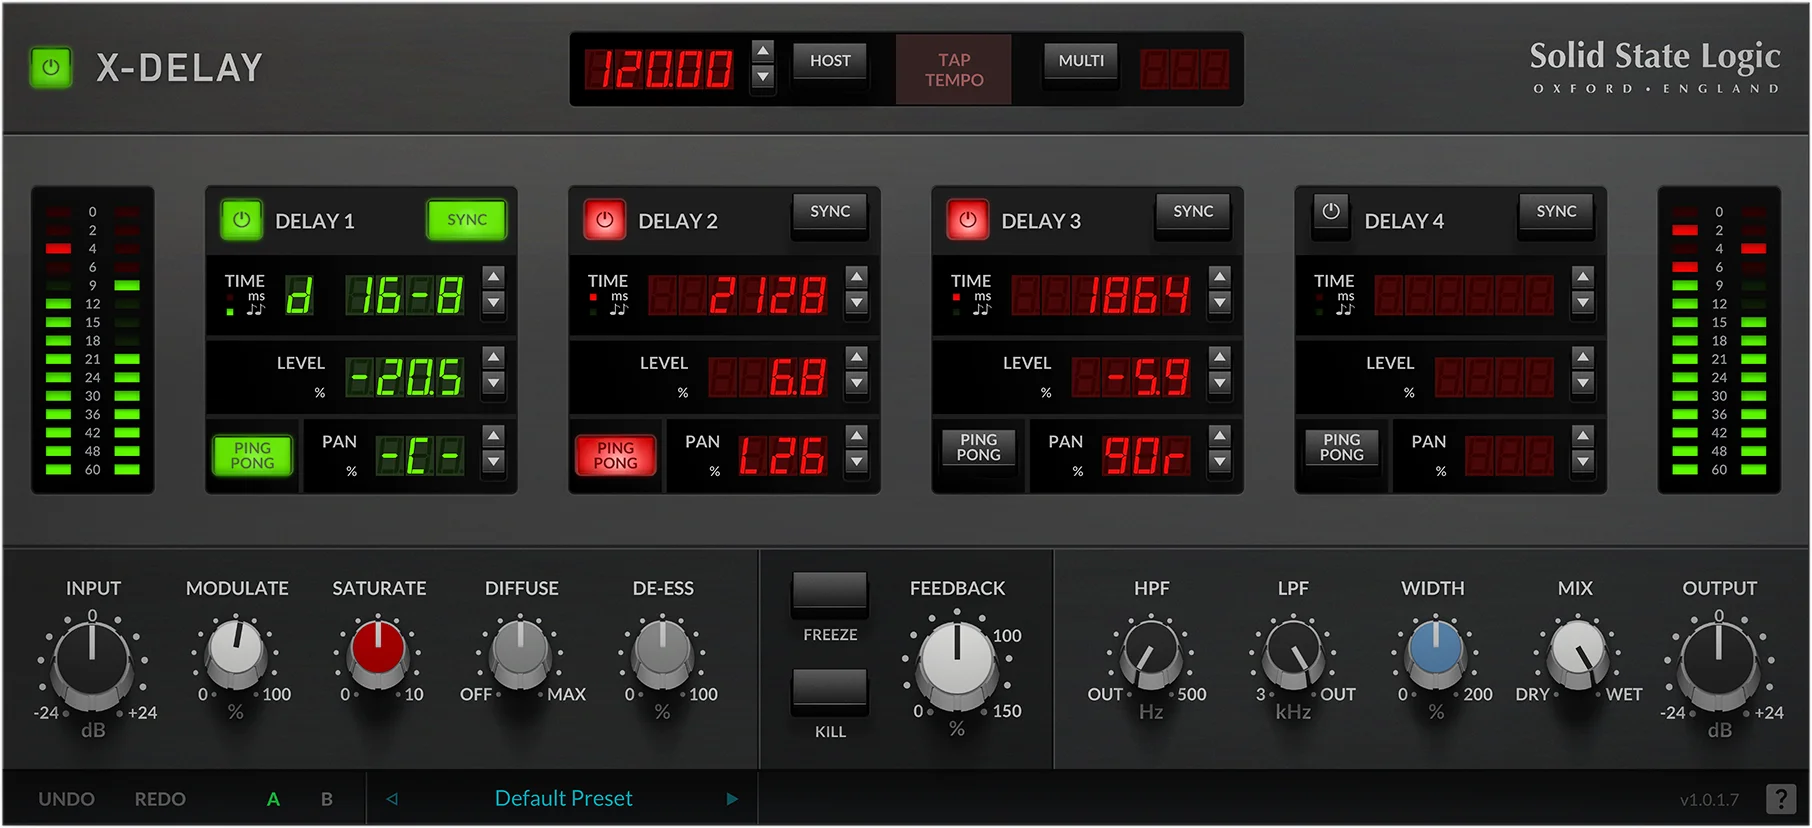1812x828 pixels.
Task: Increase Delay 4 time up arrow
Action: click(1582, 276)
